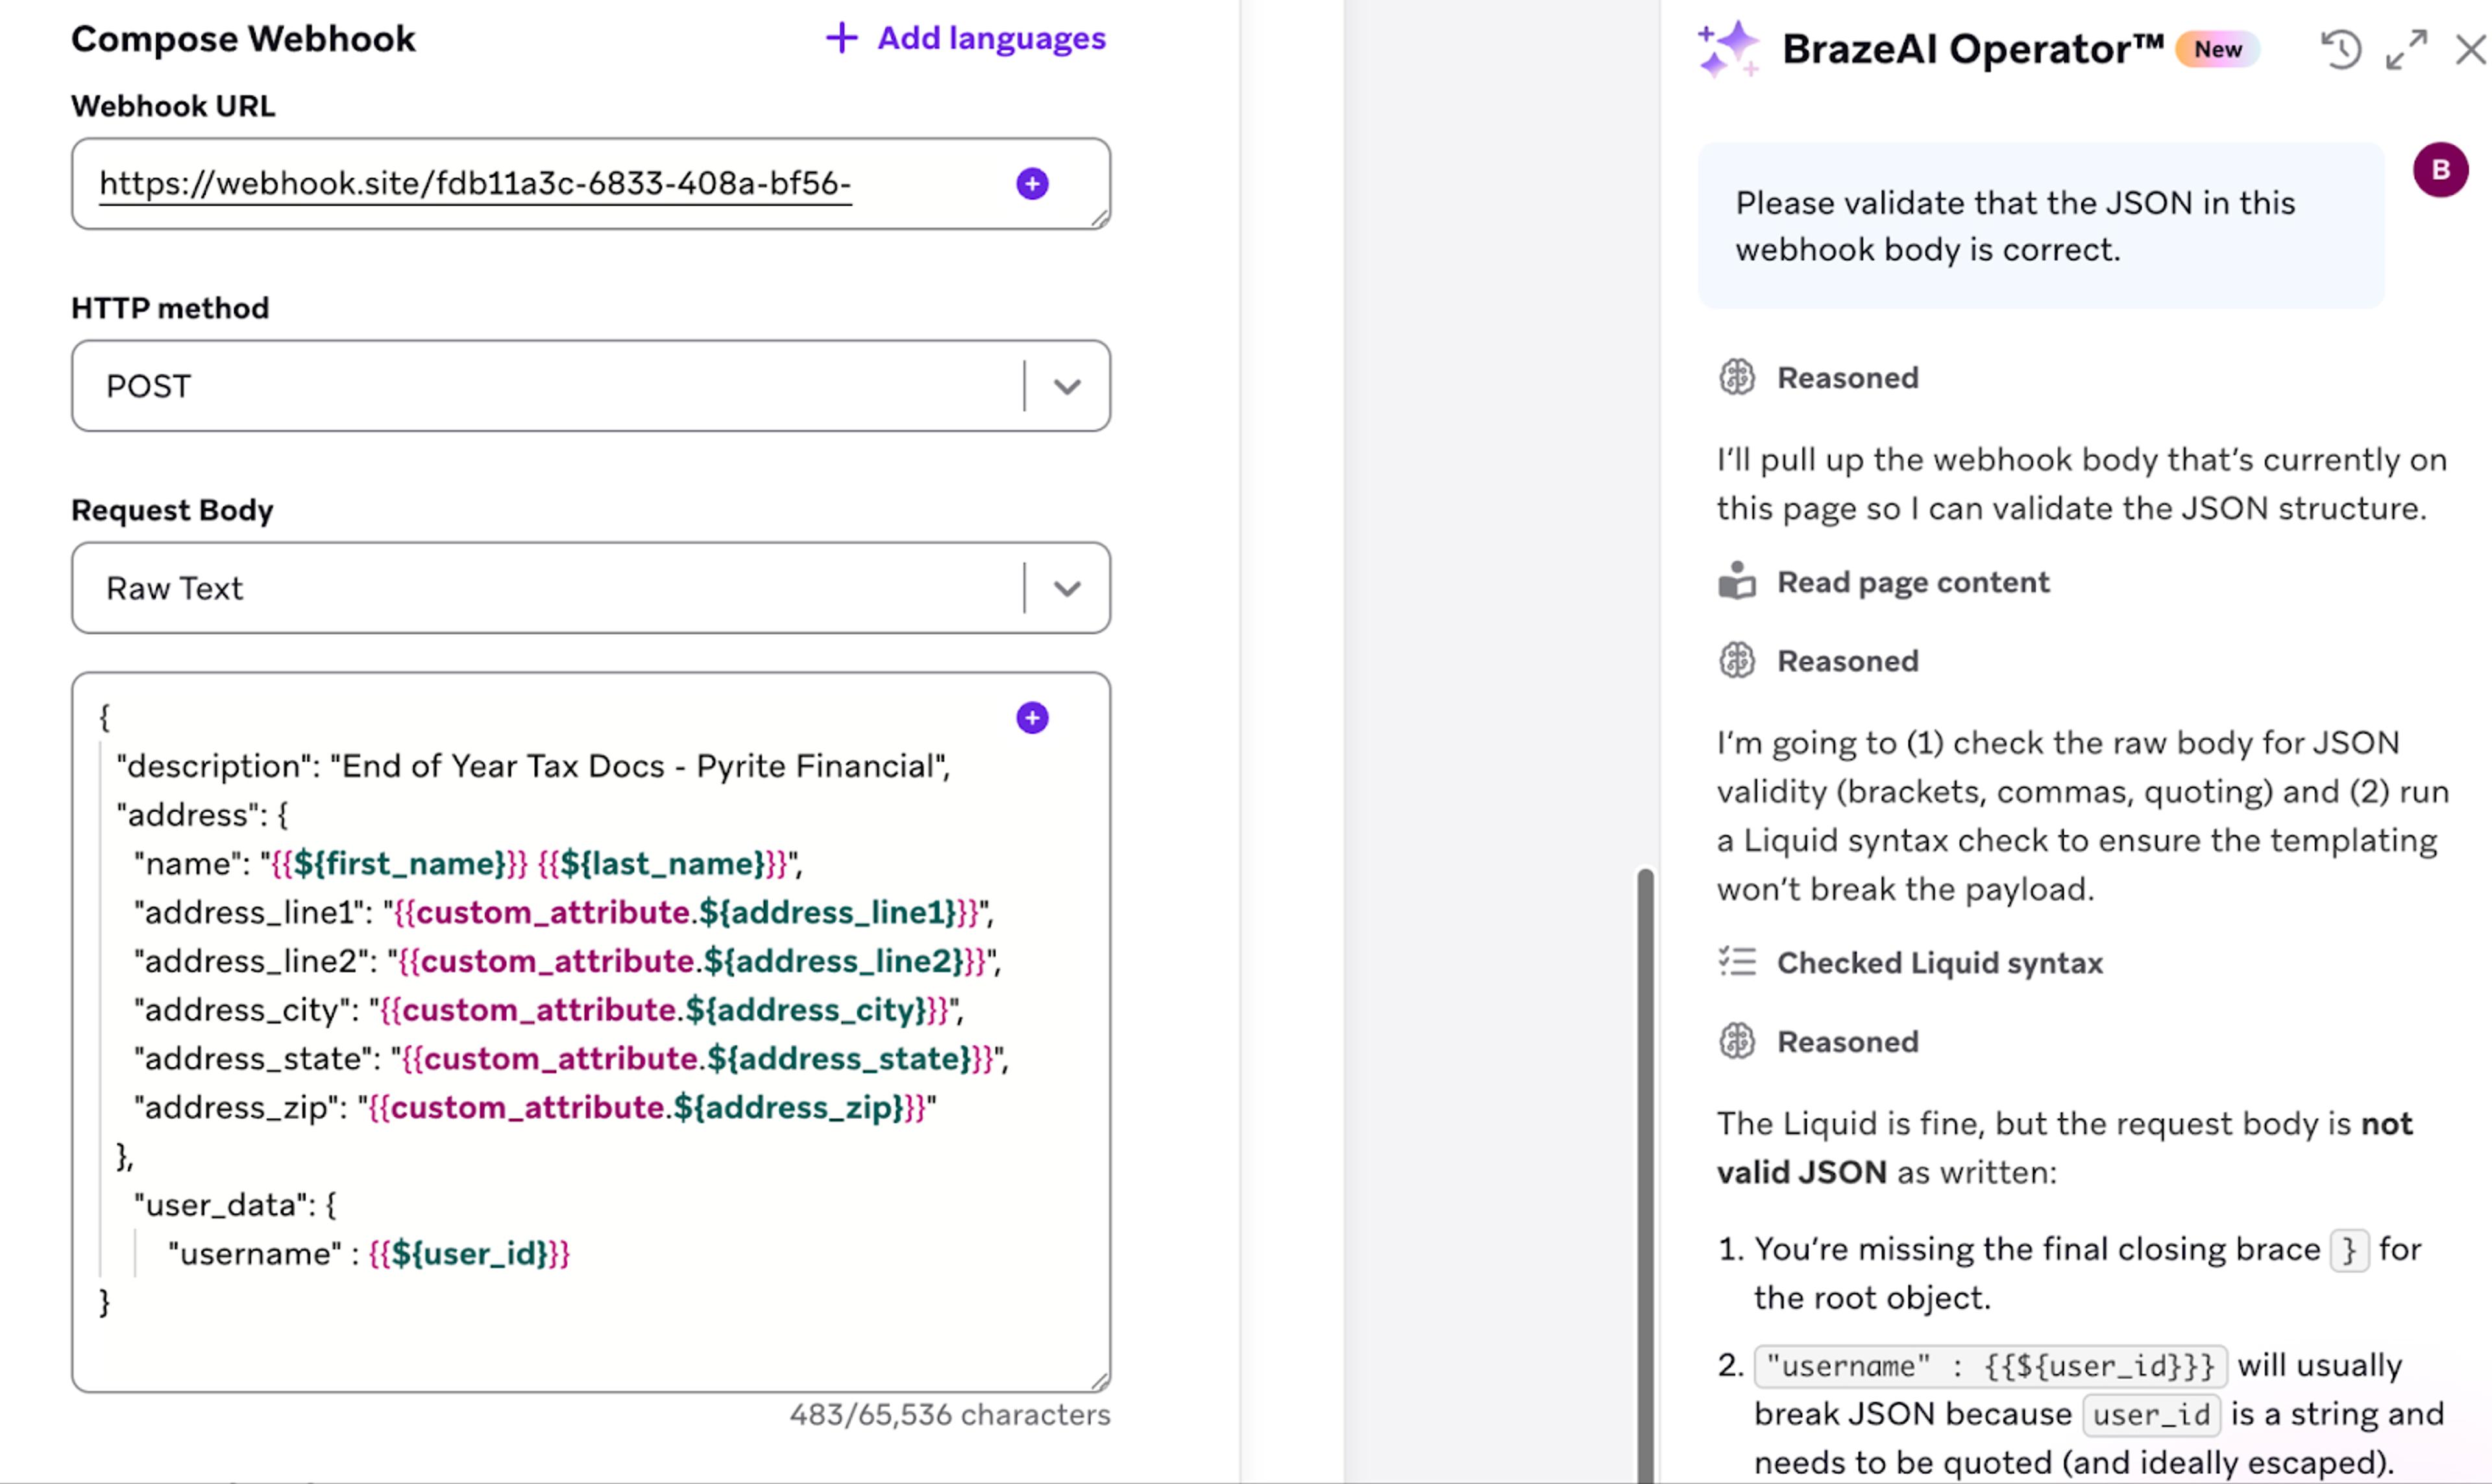The height and width of the screenshot is (1484, 2492).
Task: Click the closing brace code chip in the chat
Action: pos(2349,1250)
